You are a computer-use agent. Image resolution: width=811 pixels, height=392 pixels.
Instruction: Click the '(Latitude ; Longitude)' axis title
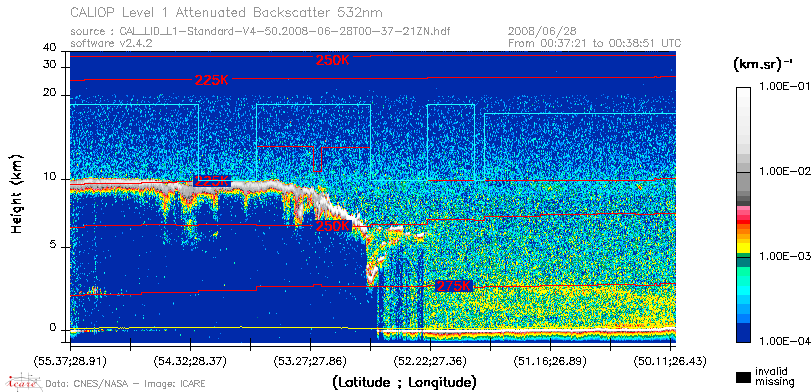(404, 383)
